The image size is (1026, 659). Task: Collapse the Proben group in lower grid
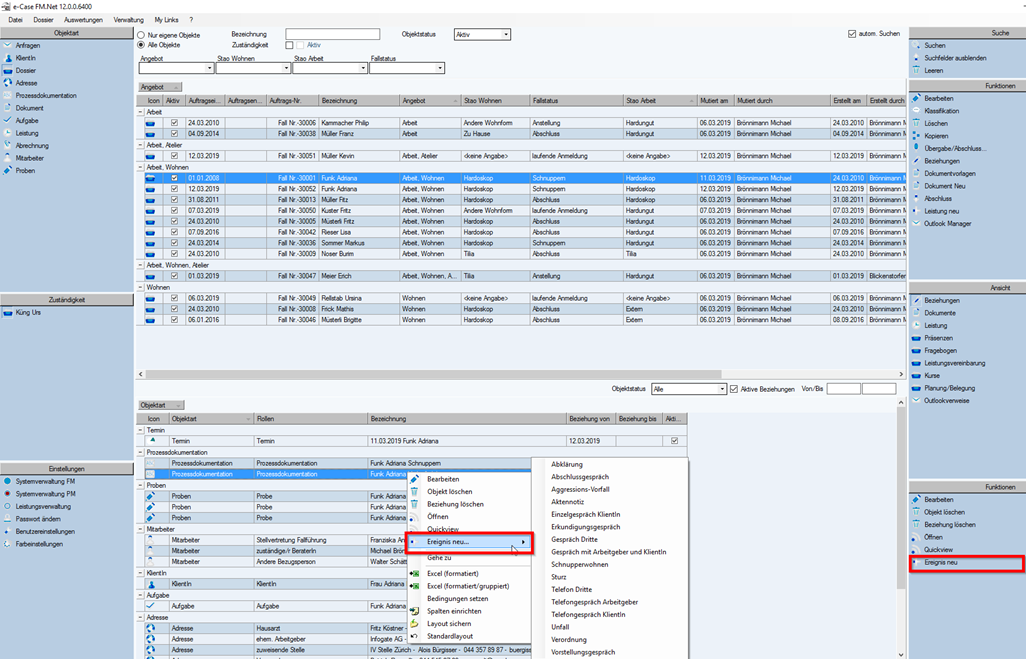[141, 486]
